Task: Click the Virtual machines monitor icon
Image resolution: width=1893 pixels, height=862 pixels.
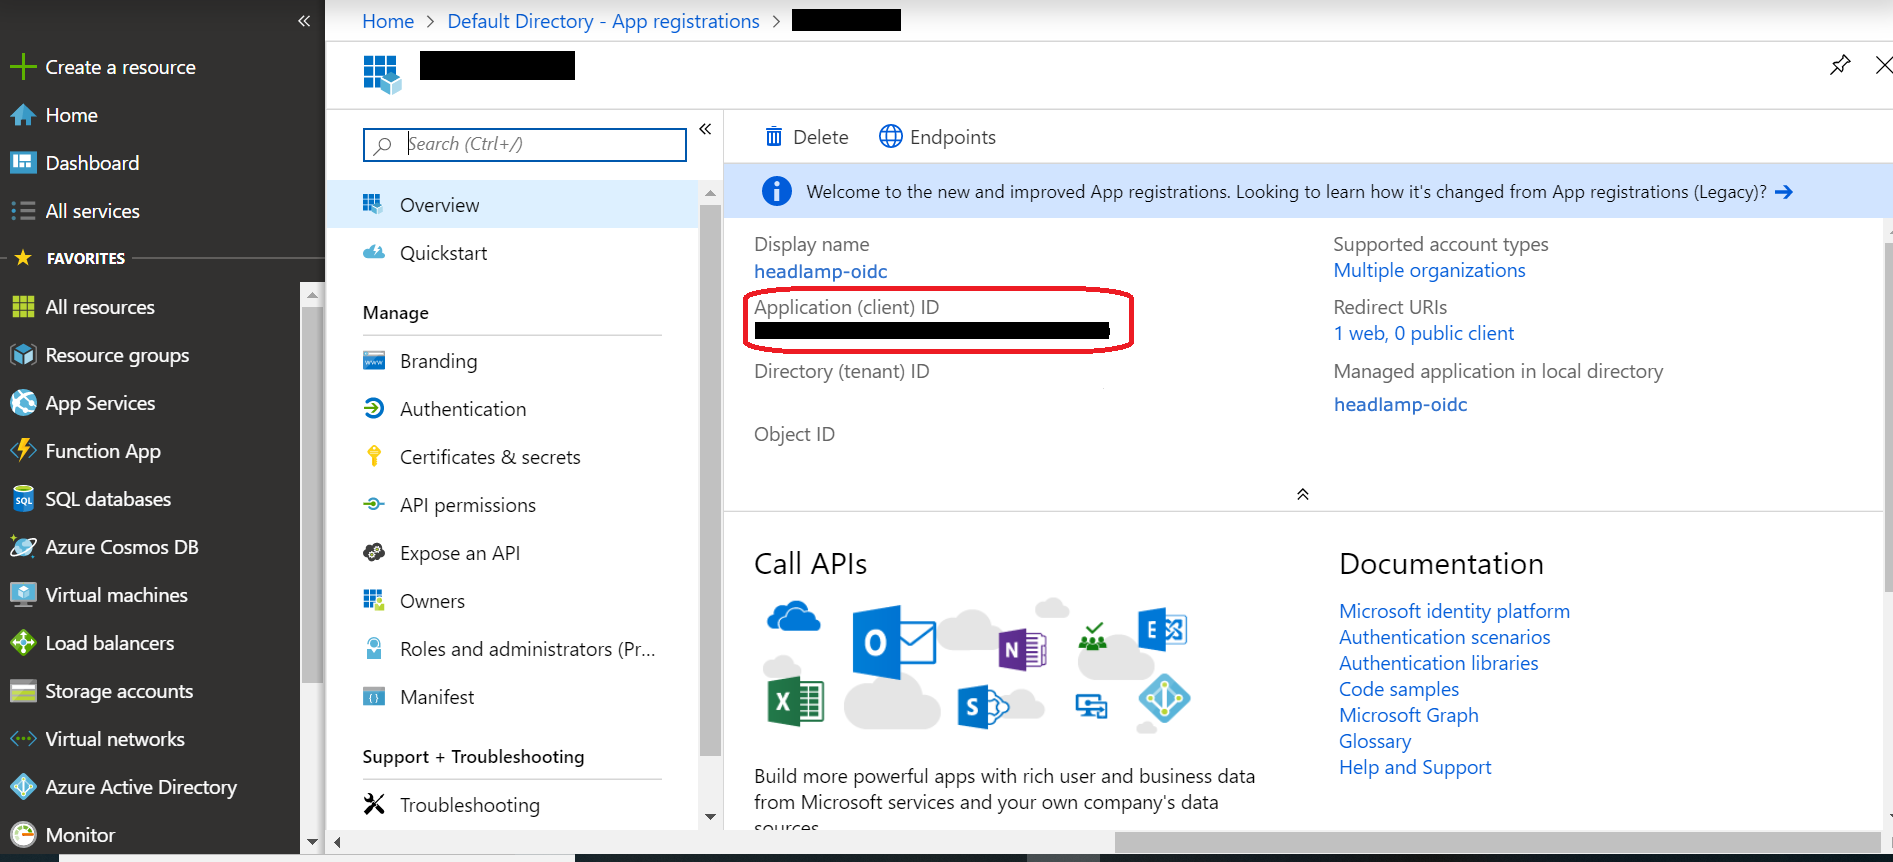Action: [23, 595]
